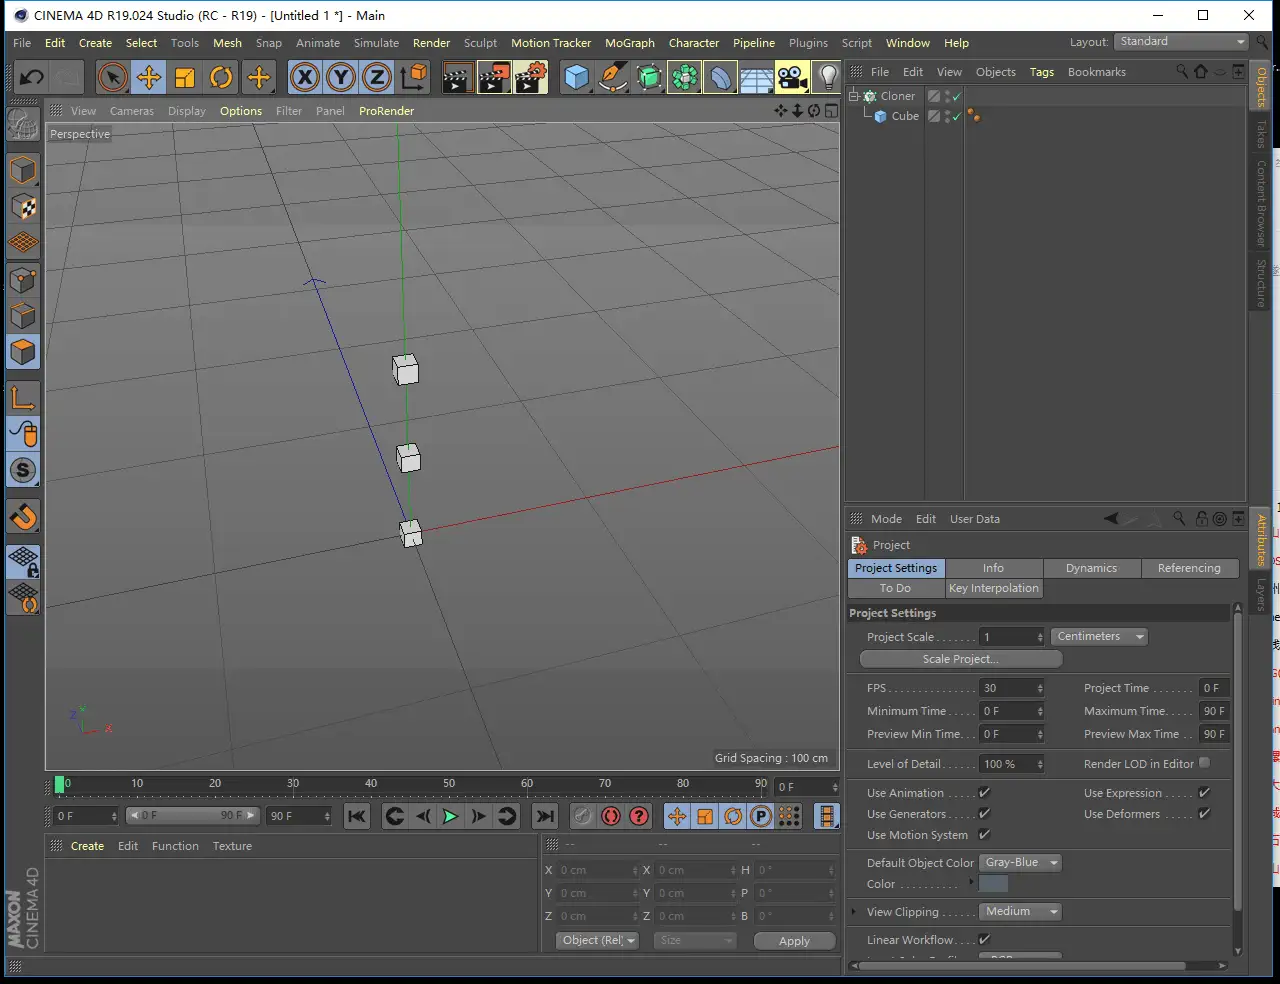This screenshot has height=984, width=1280.
Task: Click the FPS value field
Action: [x=1011, y=688]
